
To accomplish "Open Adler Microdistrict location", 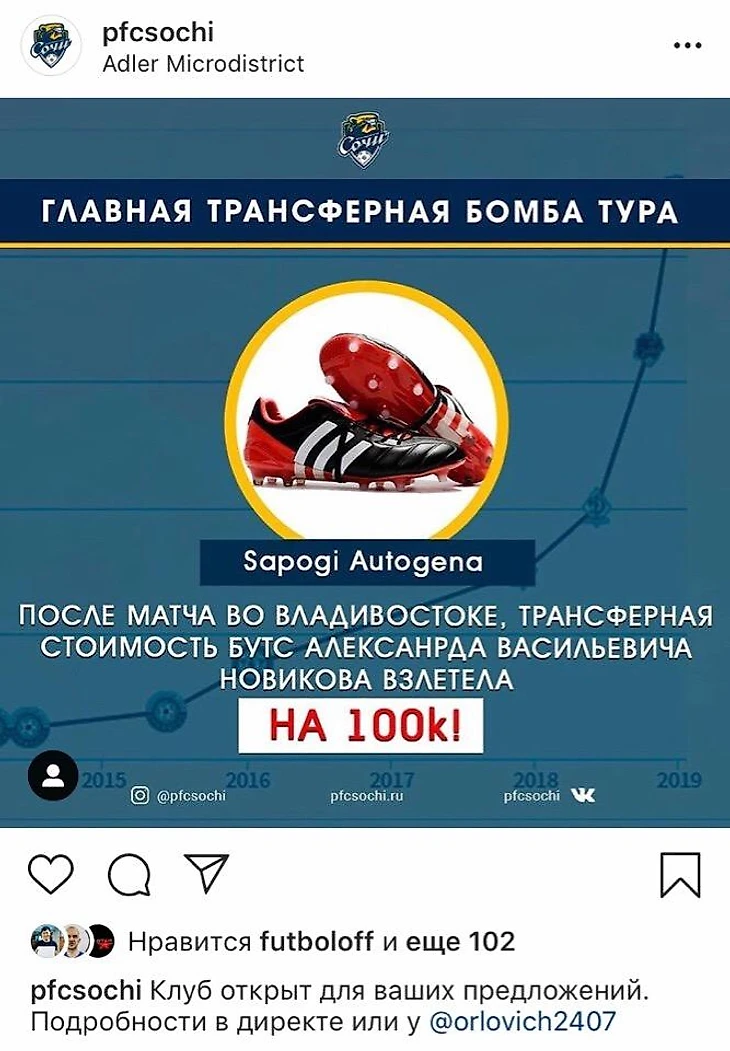I will click(x=203, y=64).
